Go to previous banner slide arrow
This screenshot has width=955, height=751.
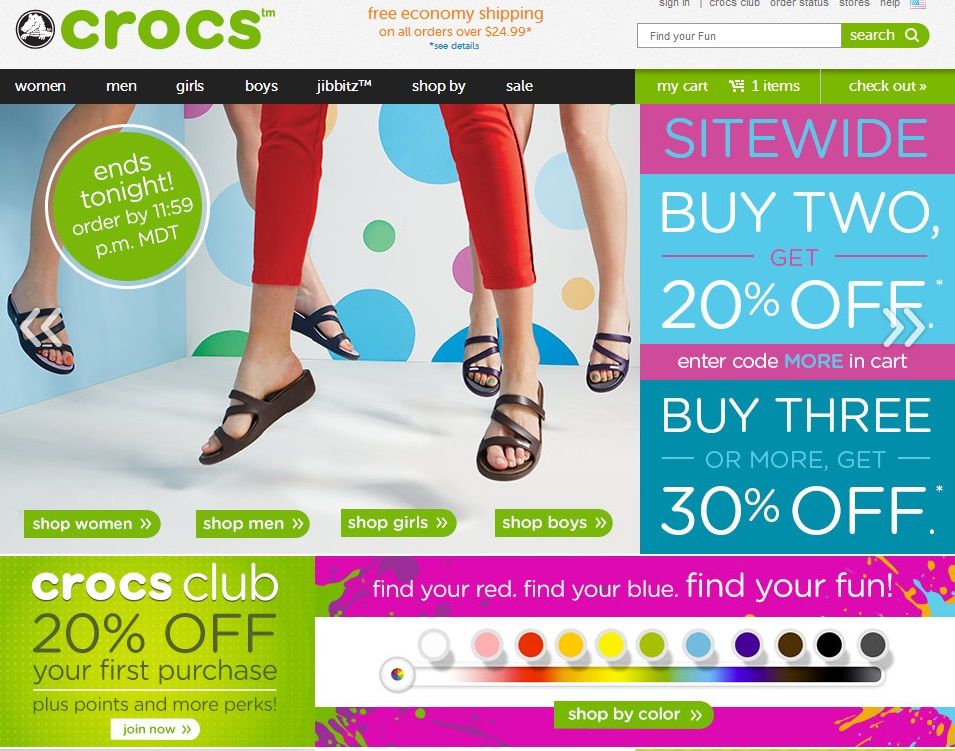click(x=40, y=326)
